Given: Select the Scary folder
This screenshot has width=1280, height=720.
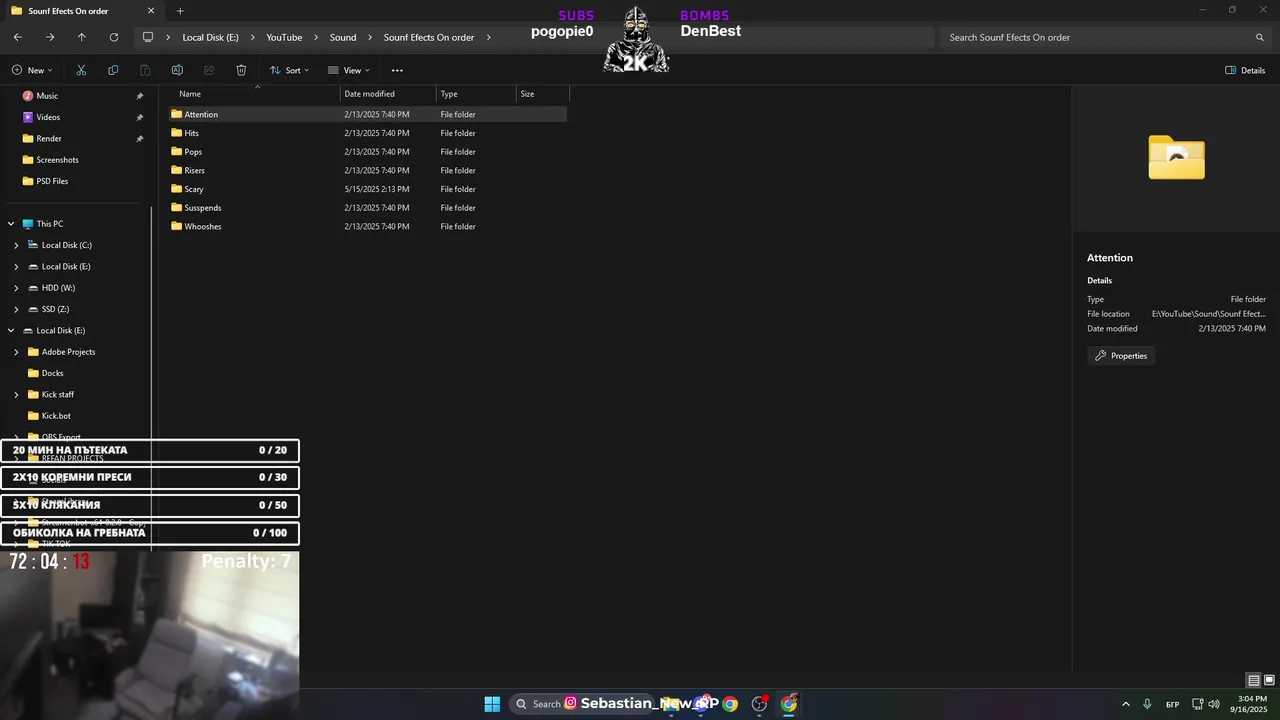Looking at the screenshot, I should click(x=193, y=189).
